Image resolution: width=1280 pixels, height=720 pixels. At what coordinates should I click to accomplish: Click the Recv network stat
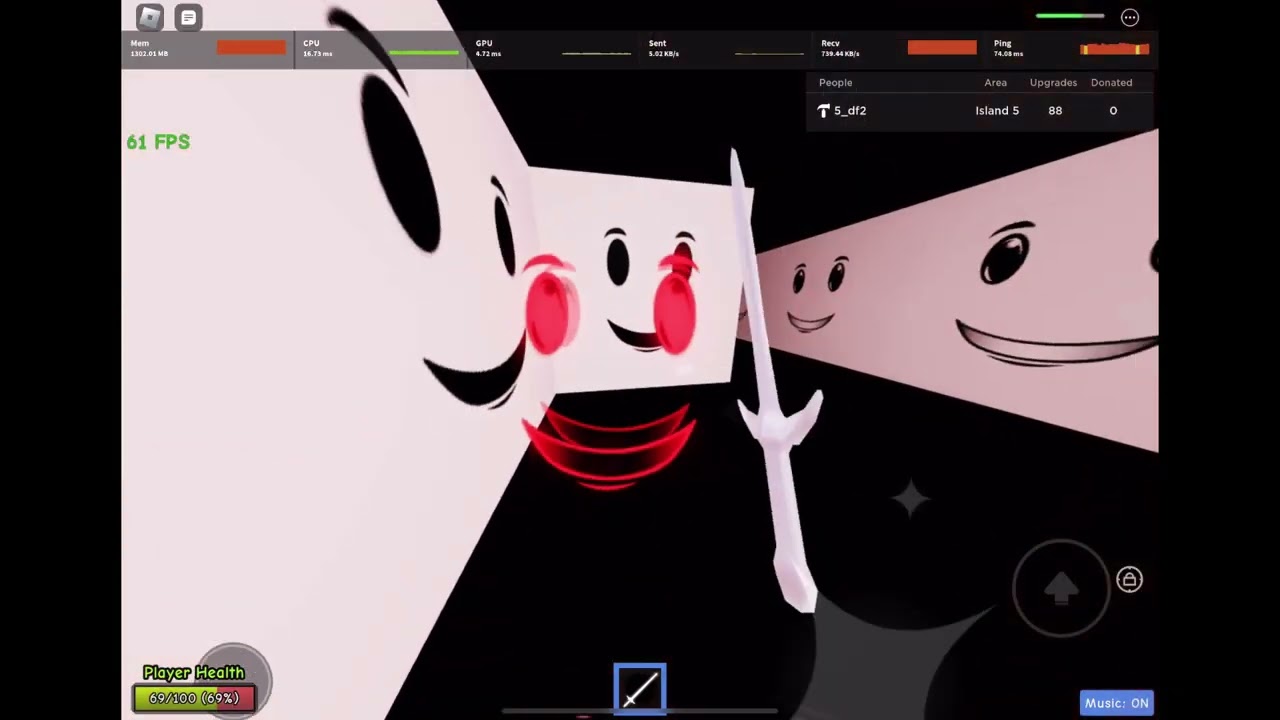(x=899, y=48)
